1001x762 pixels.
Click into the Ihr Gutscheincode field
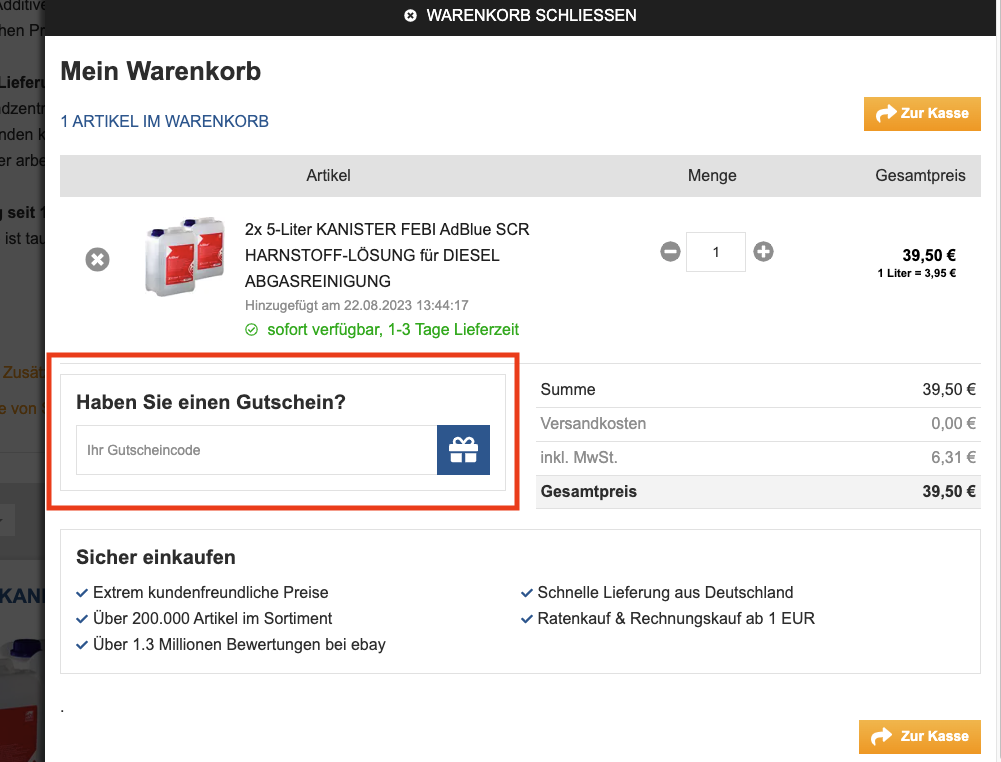[x=256, y=450]
